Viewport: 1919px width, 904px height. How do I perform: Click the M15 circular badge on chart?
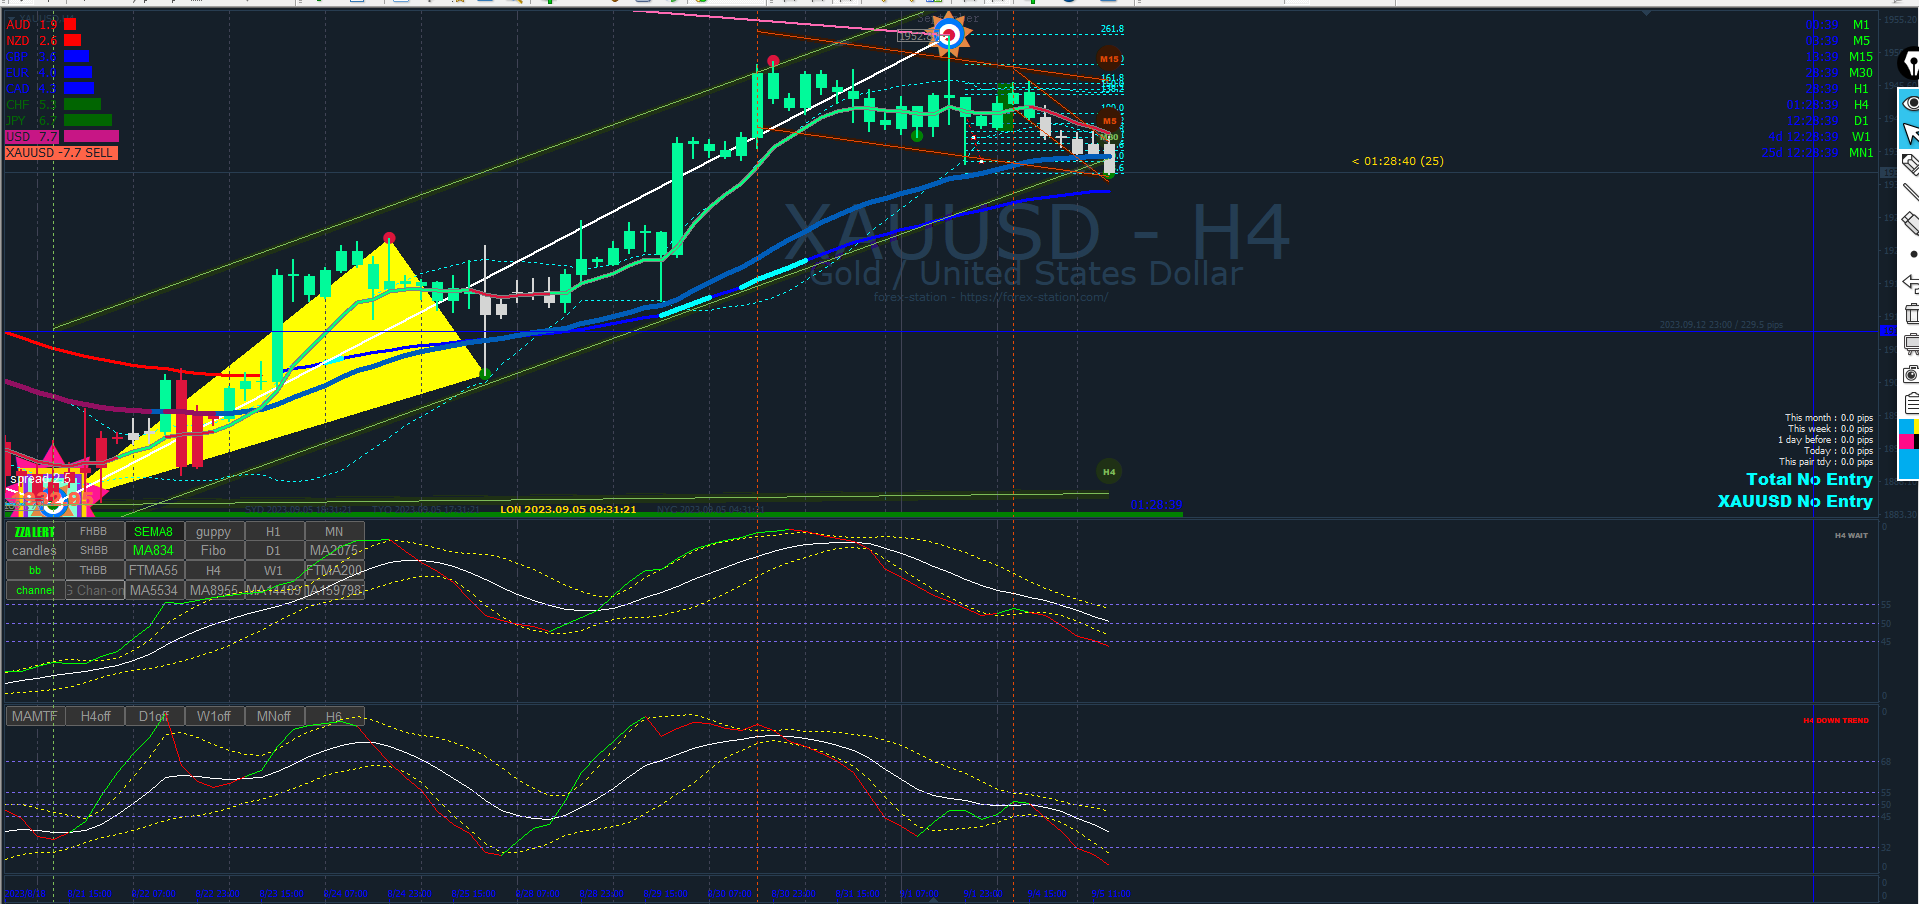(1109, 59)
